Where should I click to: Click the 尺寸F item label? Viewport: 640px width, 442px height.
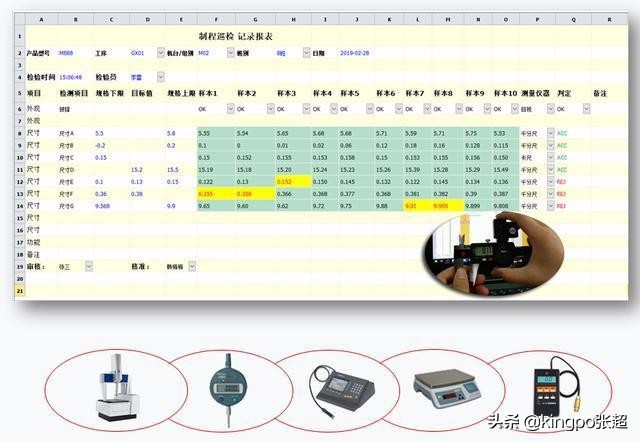[x=66, y=194]
